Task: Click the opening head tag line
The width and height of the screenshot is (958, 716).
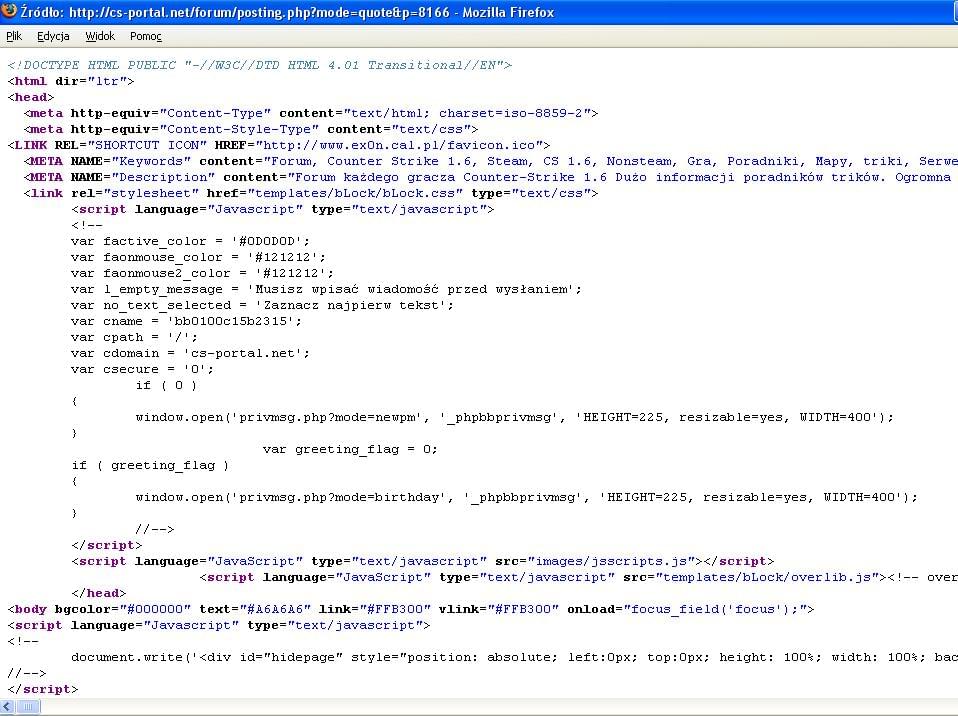Action: tap(31, 97)
